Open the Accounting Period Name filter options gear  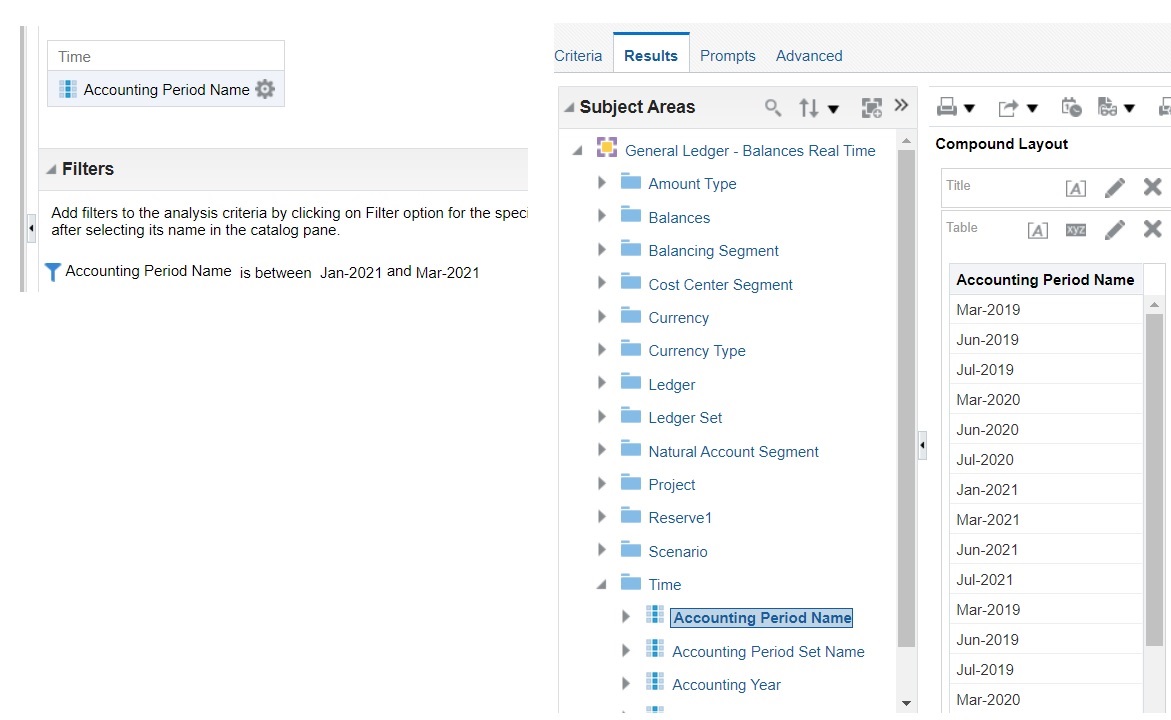click(264, 89)
